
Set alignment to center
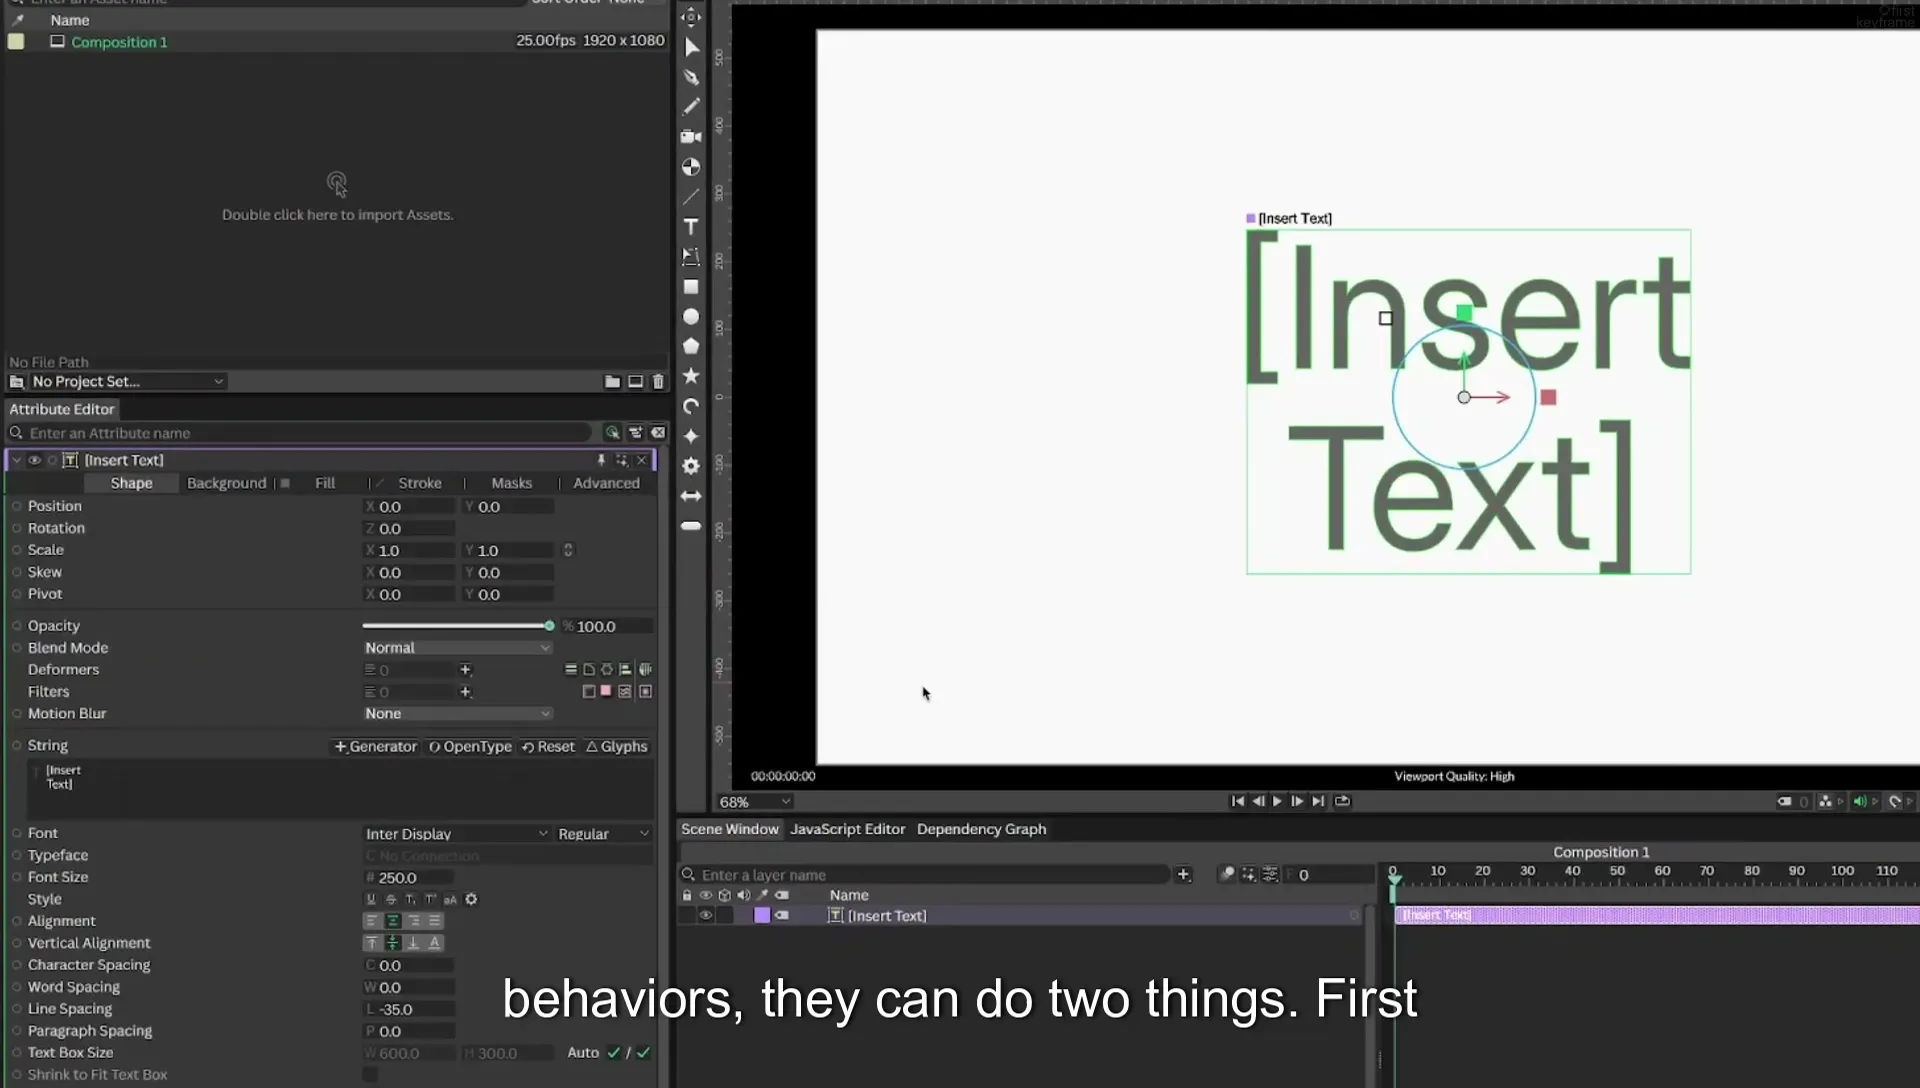392,921
